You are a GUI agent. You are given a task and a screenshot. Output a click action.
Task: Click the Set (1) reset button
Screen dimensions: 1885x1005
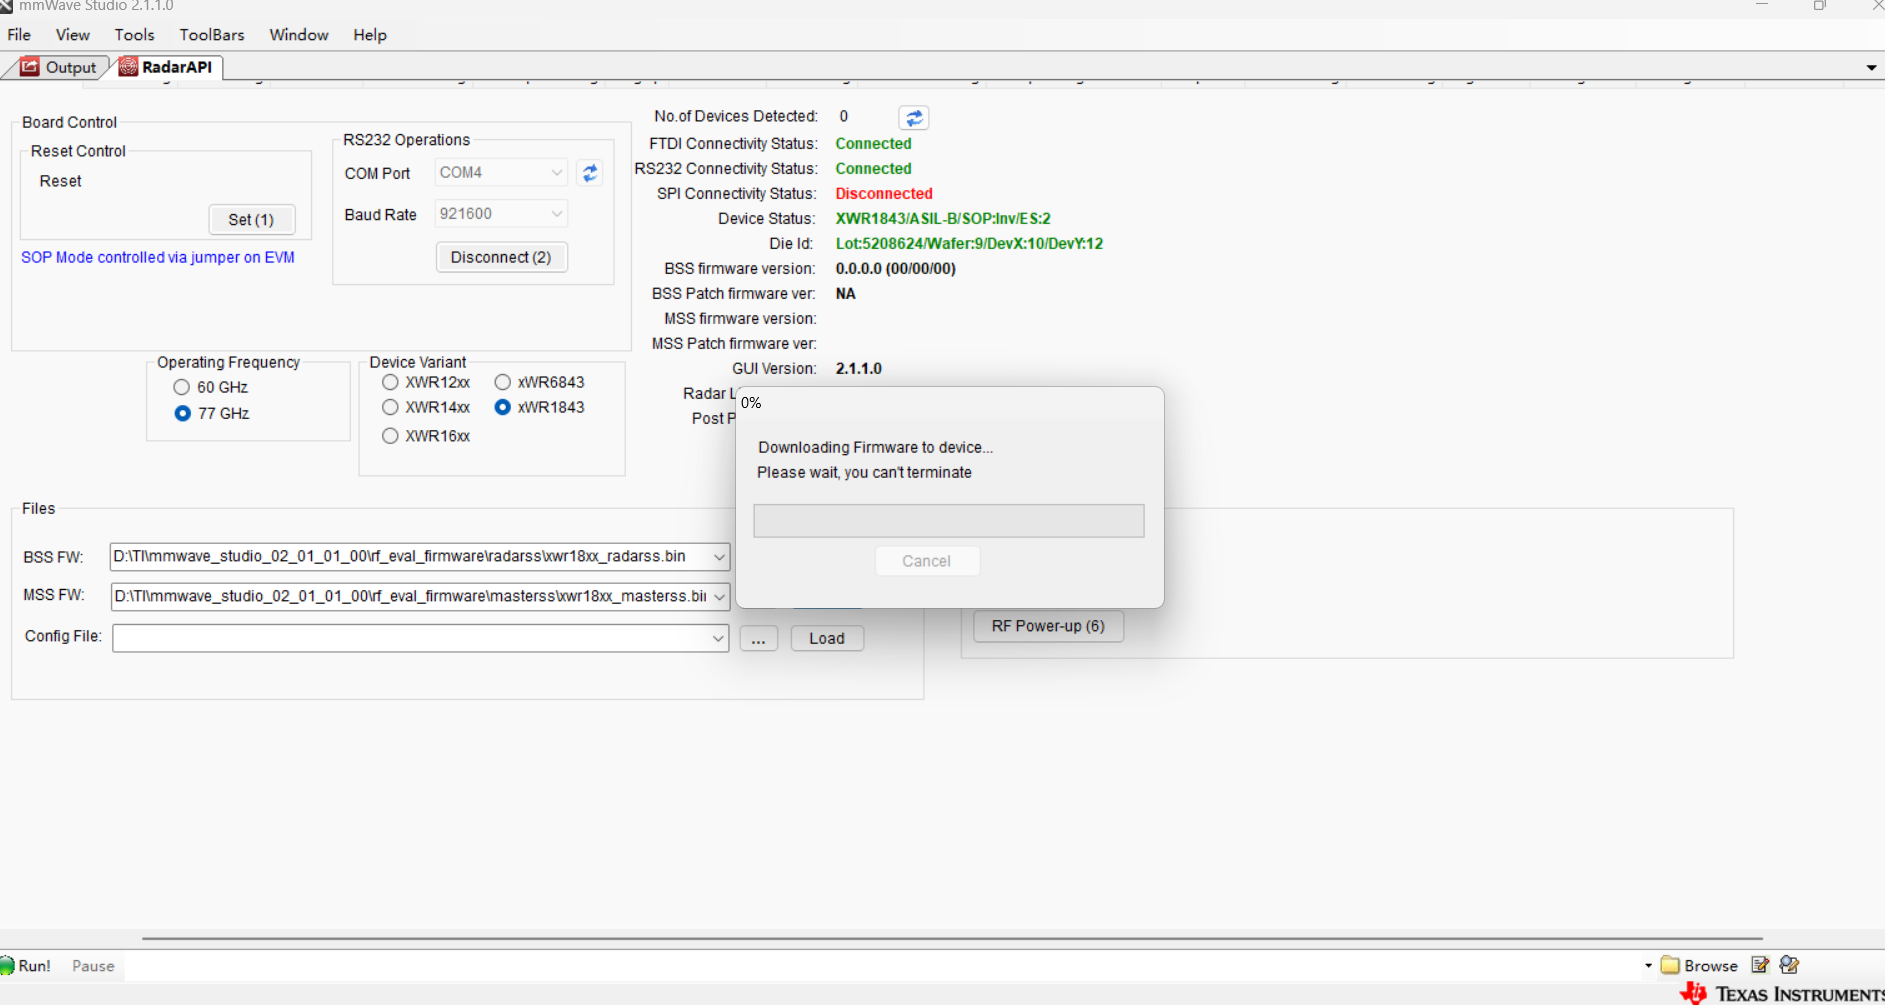tap(251, 220)
